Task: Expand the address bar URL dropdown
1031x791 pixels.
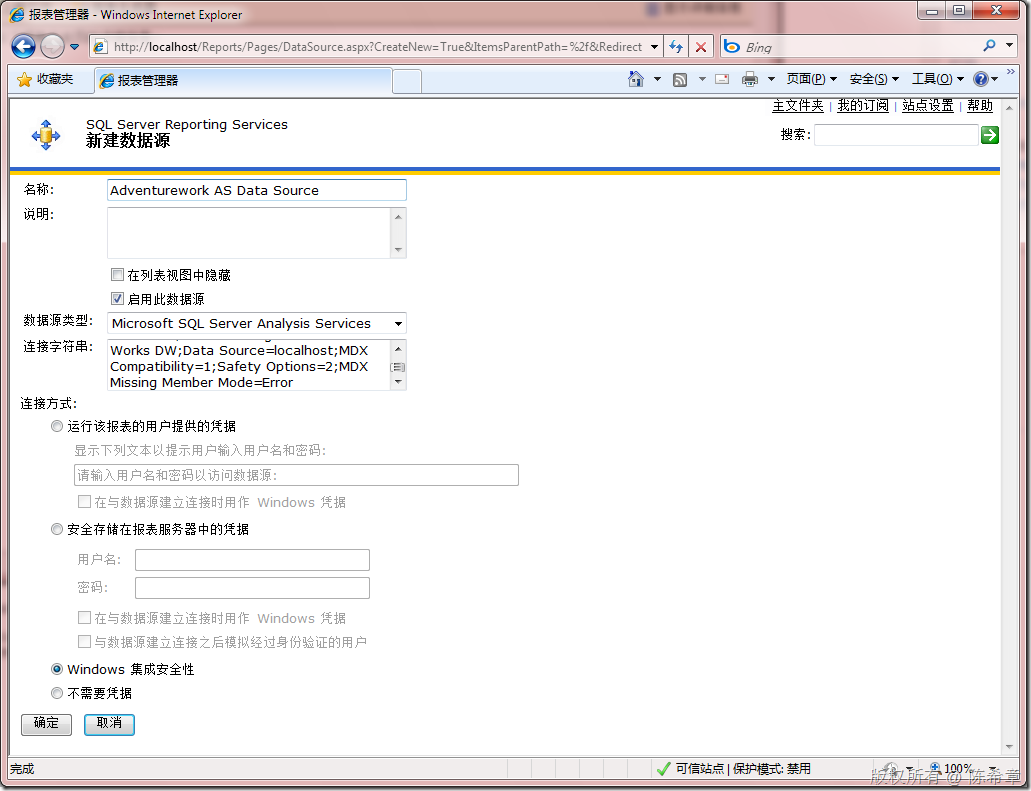Action: tap(654, 47)
